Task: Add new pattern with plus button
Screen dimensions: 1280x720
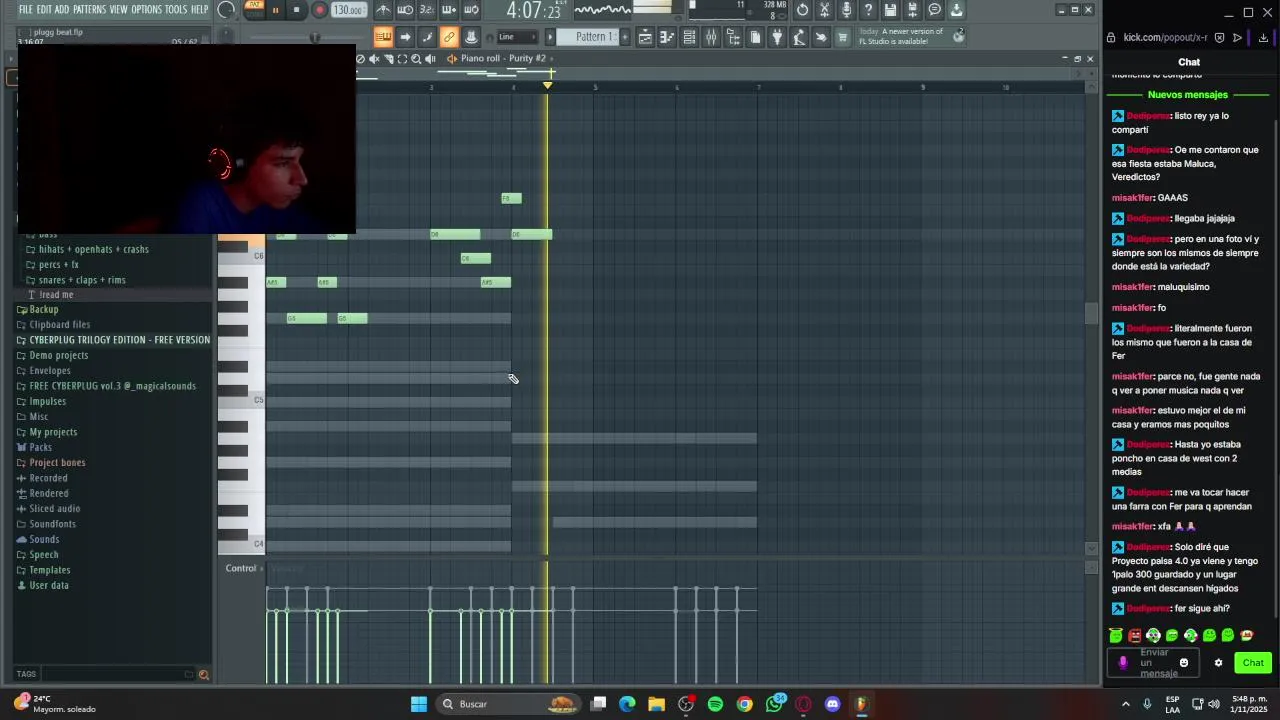Action: (625, 37)
